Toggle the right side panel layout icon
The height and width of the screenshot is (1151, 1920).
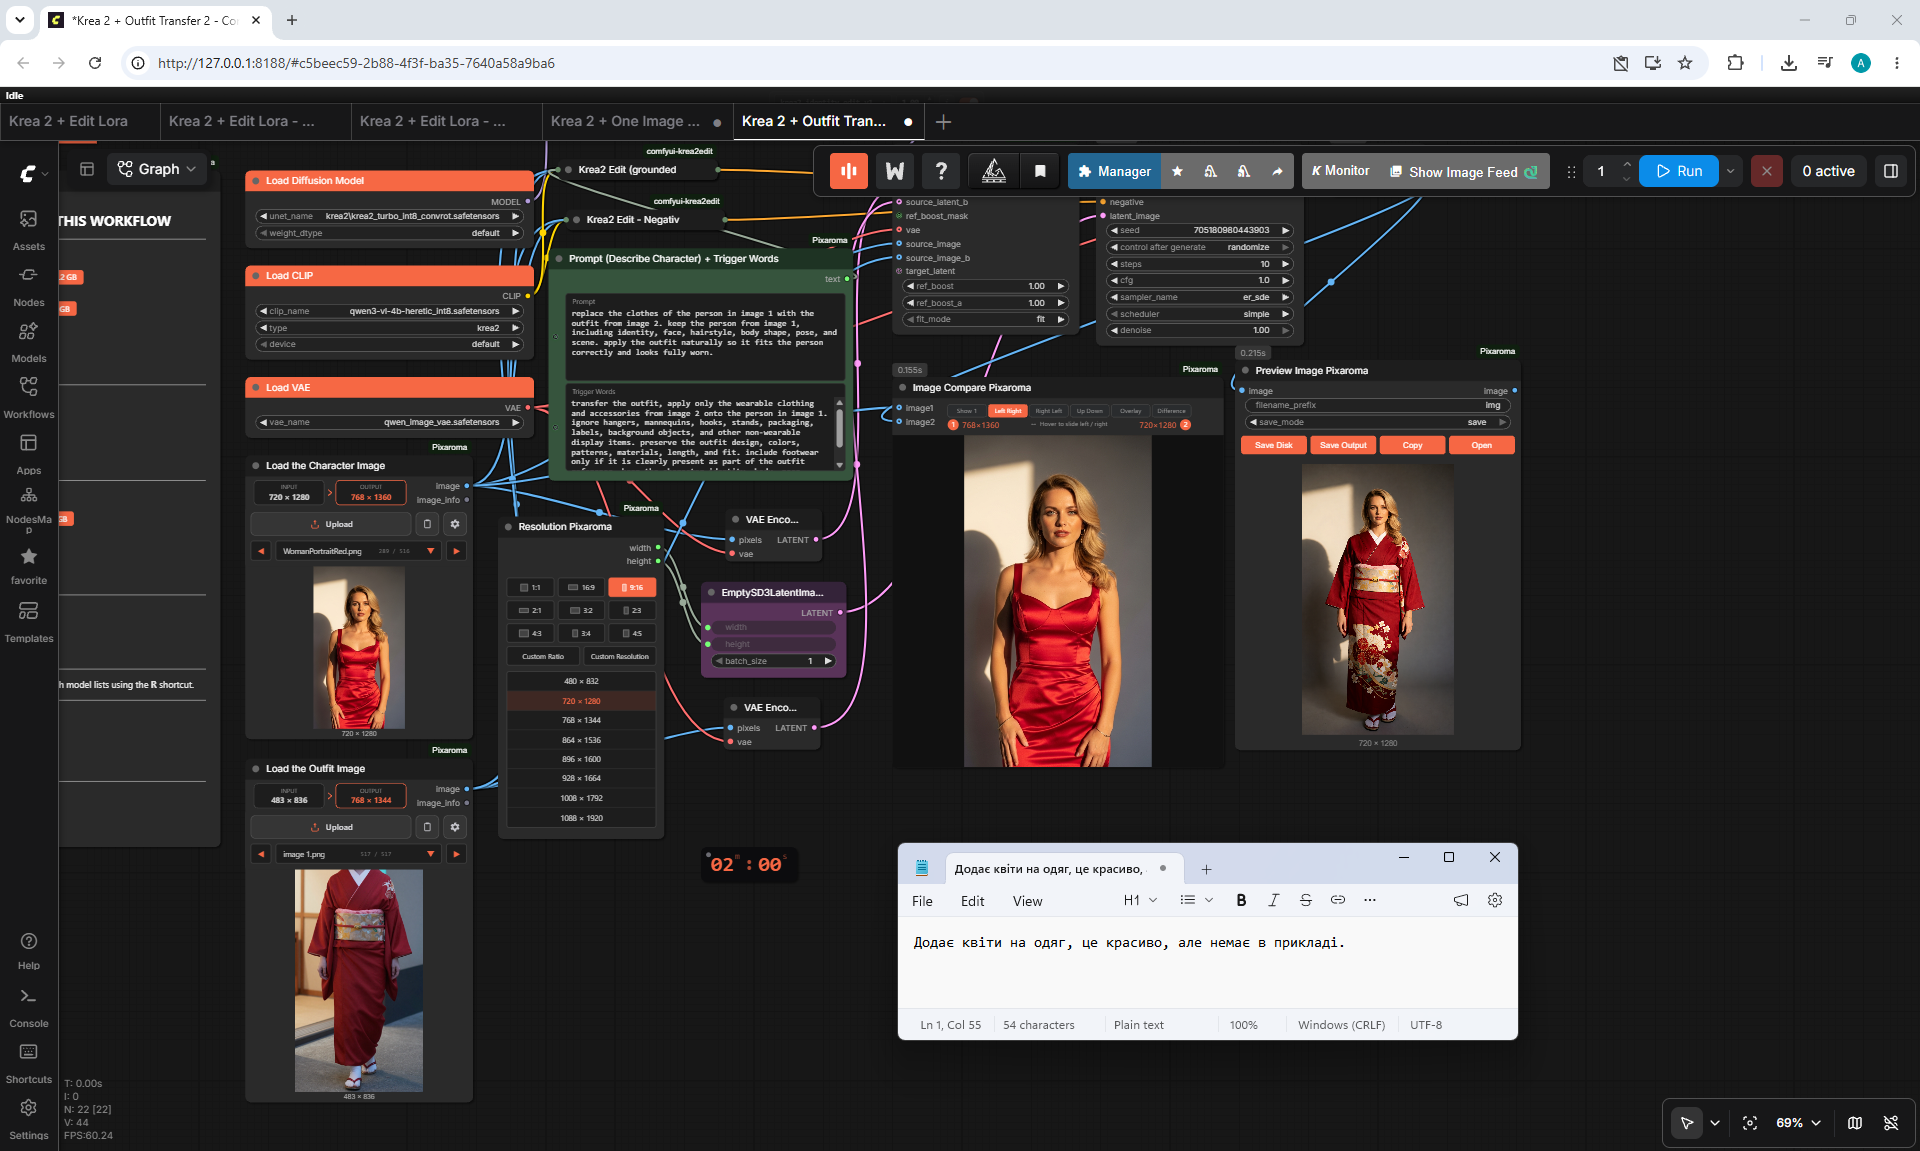[1891, 171]
